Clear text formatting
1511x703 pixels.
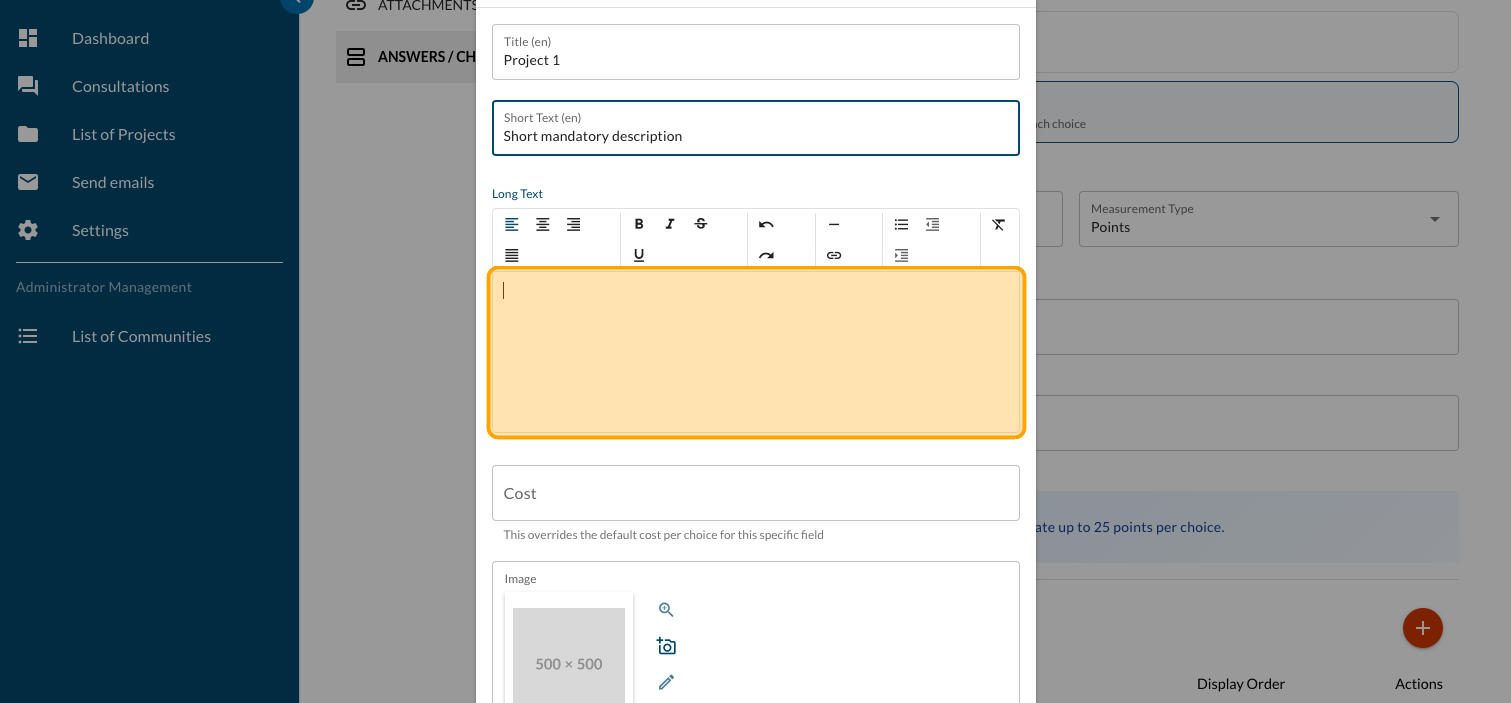pos(998,225)
